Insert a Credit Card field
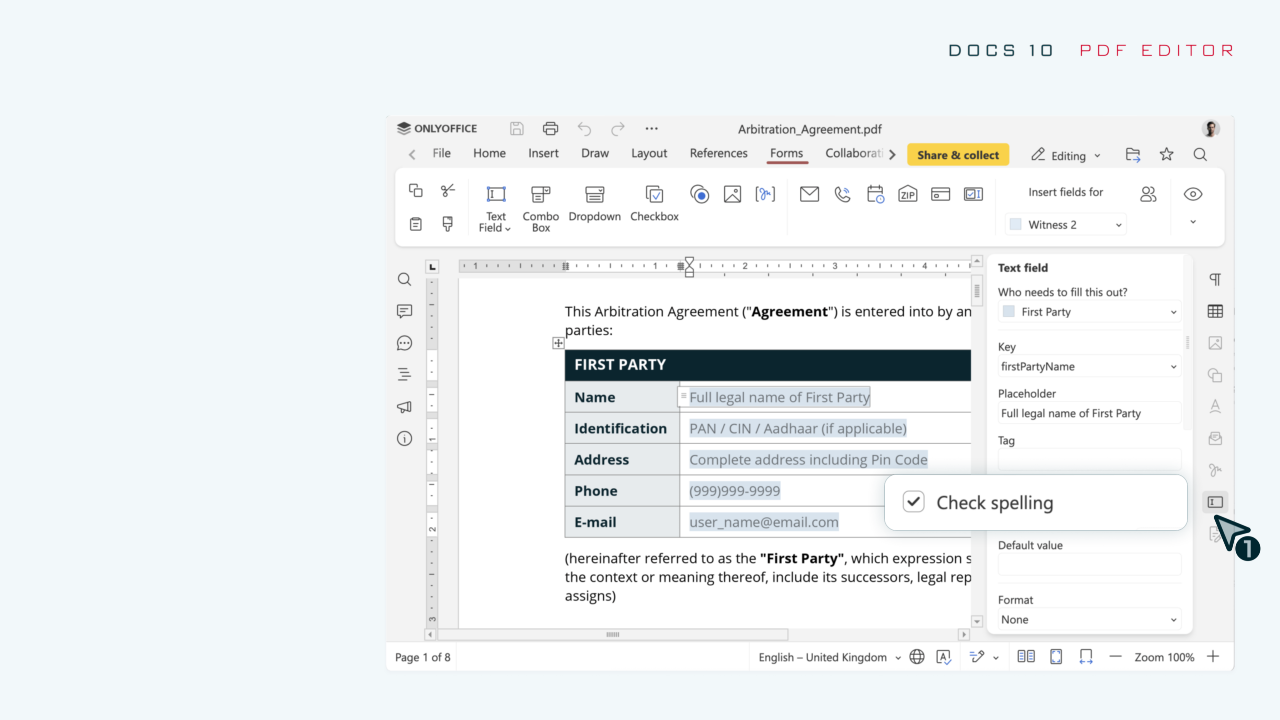This screenshot has height=720, width=1280. tap(940, 194)
